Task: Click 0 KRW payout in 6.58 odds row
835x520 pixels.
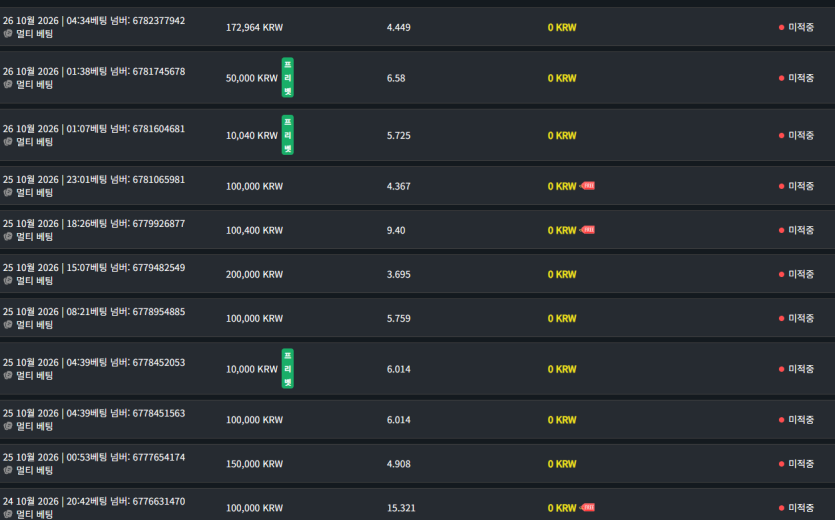Action: [x=562, y=78]
